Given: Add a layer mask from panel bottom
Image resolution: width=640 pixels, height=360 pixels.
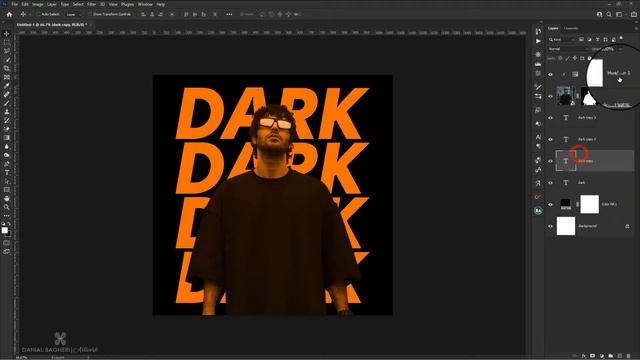Looking at the screenshot, I should [x=593, y=356].
